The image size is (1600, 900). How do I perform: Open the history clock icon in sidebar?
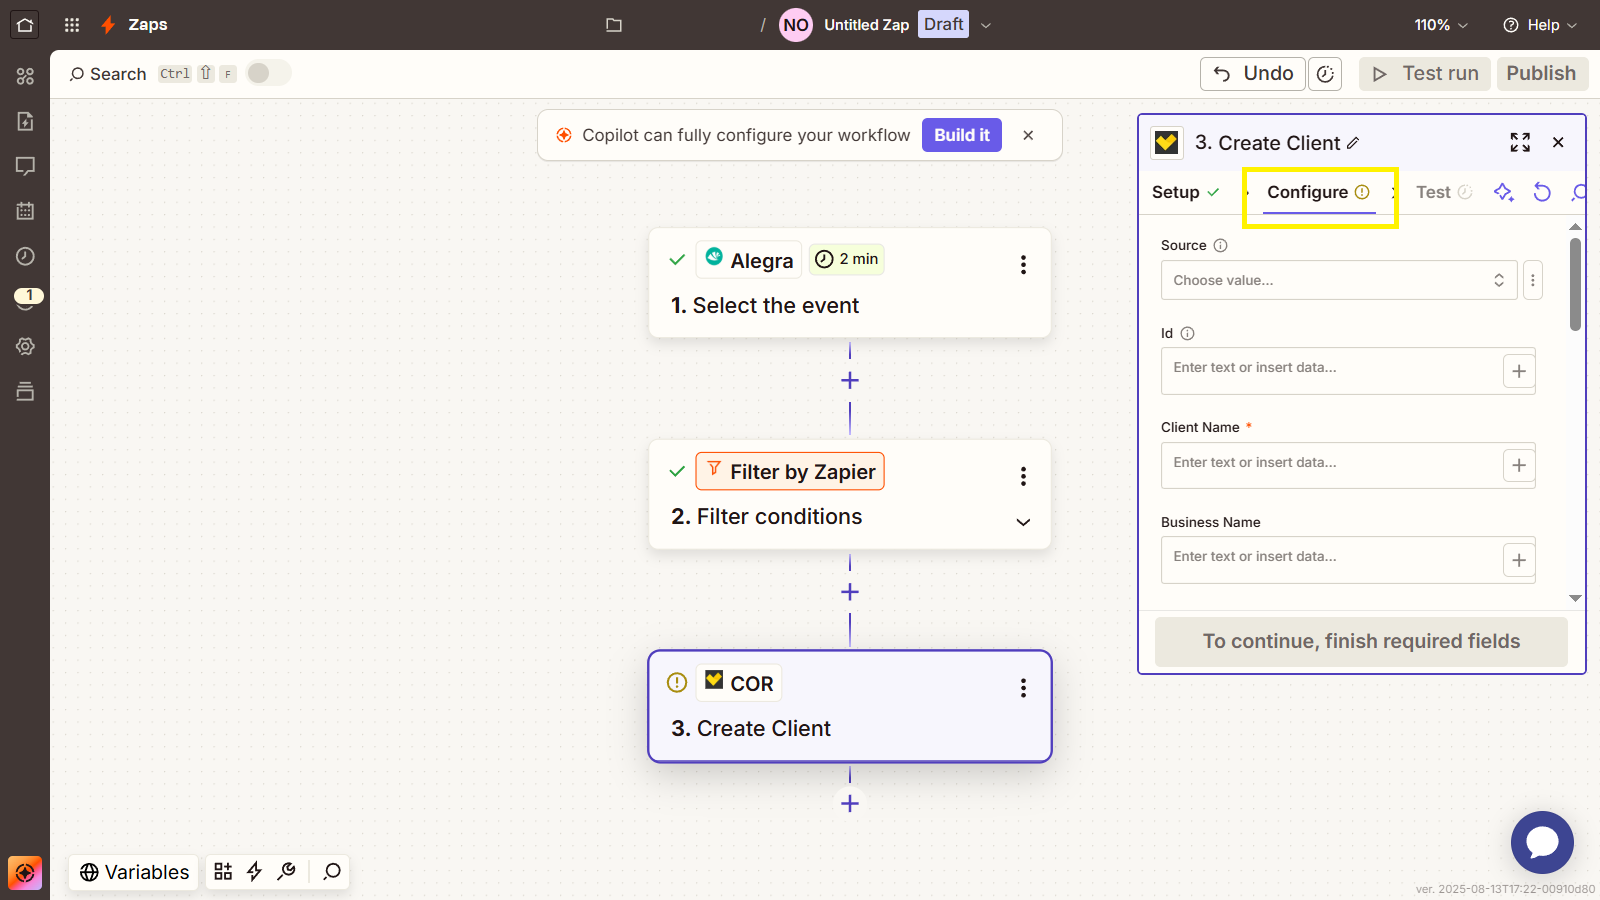(x=25, y=256)
